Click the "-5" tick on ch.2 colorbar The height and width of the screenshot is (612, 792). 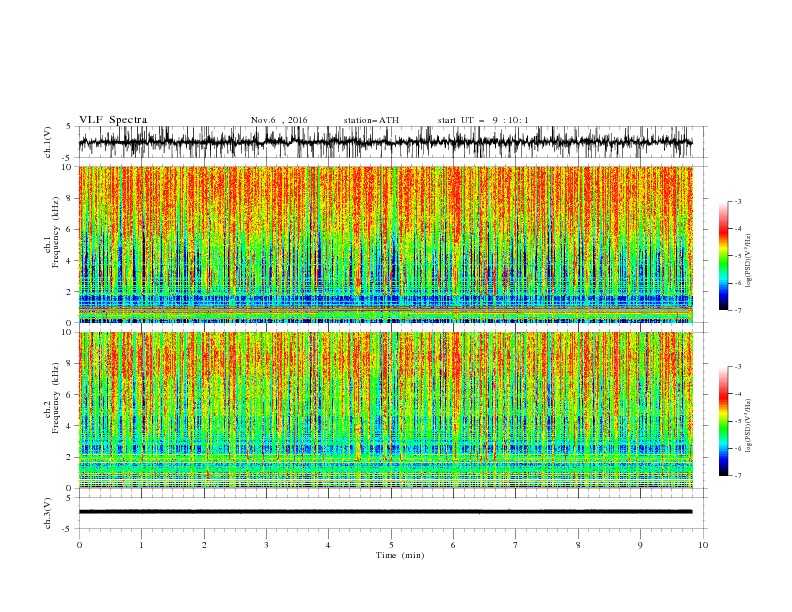tap(738, 421)
